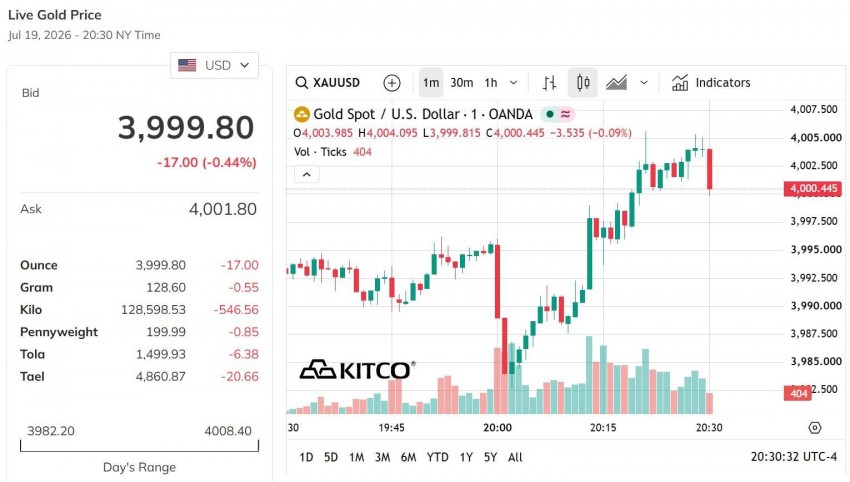Screen dimensions: 850x482
Task: Select the YTD date range
Action: point(437,457)
